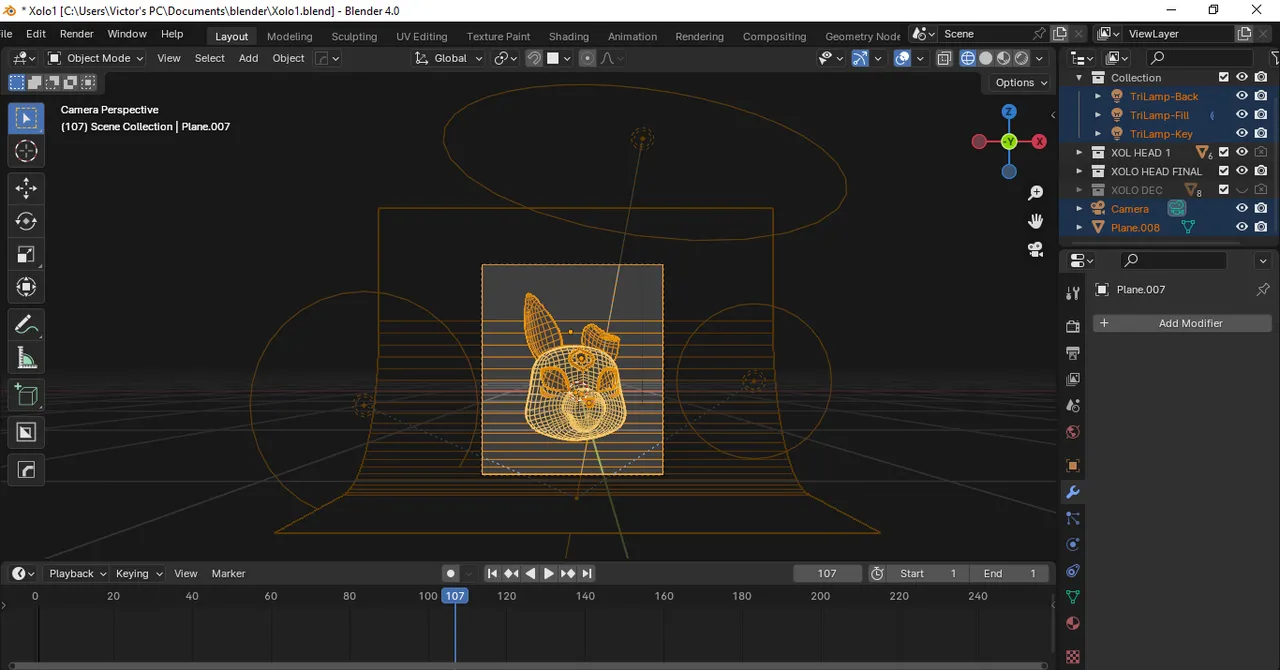
Task: Toggle show gizmos button
Action: (x=860, y=58)
